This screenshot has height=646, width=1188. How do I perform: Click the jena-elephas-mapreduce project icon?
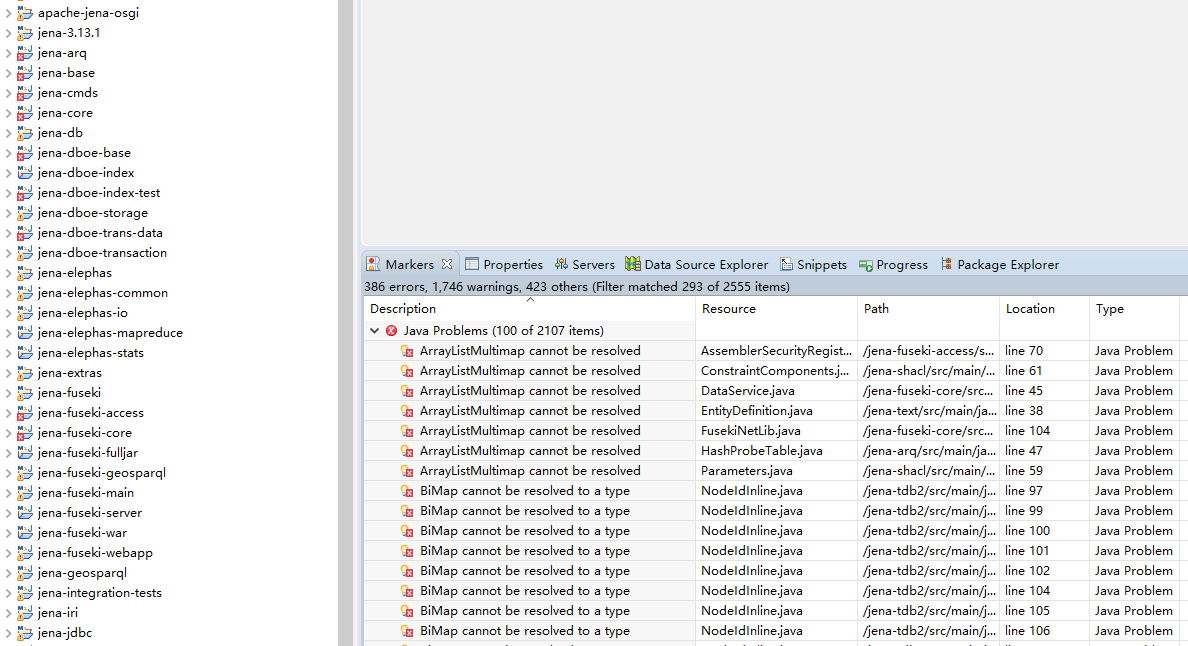pyautogui.click(x=25, y=333)
